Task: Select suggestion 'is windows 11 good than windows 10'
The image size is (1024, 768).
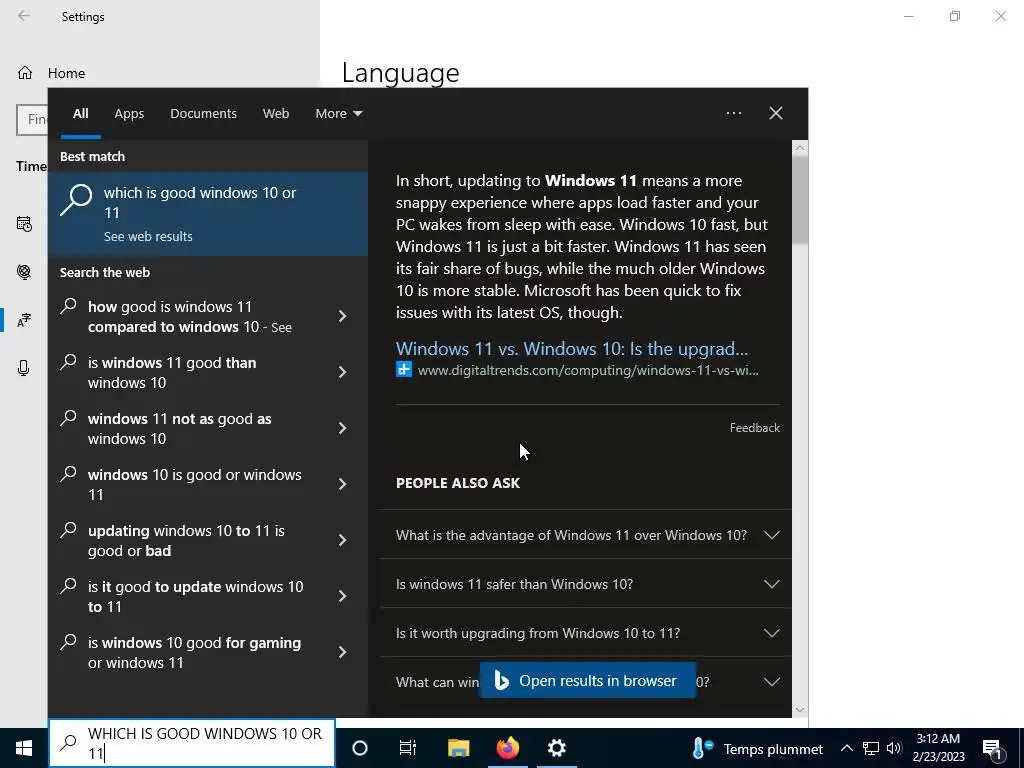Action: click(x=172, y=373)
